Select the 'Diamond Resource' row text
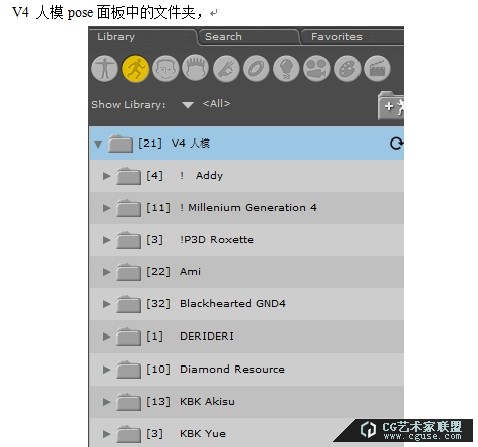478x447 pixels. (x=232, y=369)
